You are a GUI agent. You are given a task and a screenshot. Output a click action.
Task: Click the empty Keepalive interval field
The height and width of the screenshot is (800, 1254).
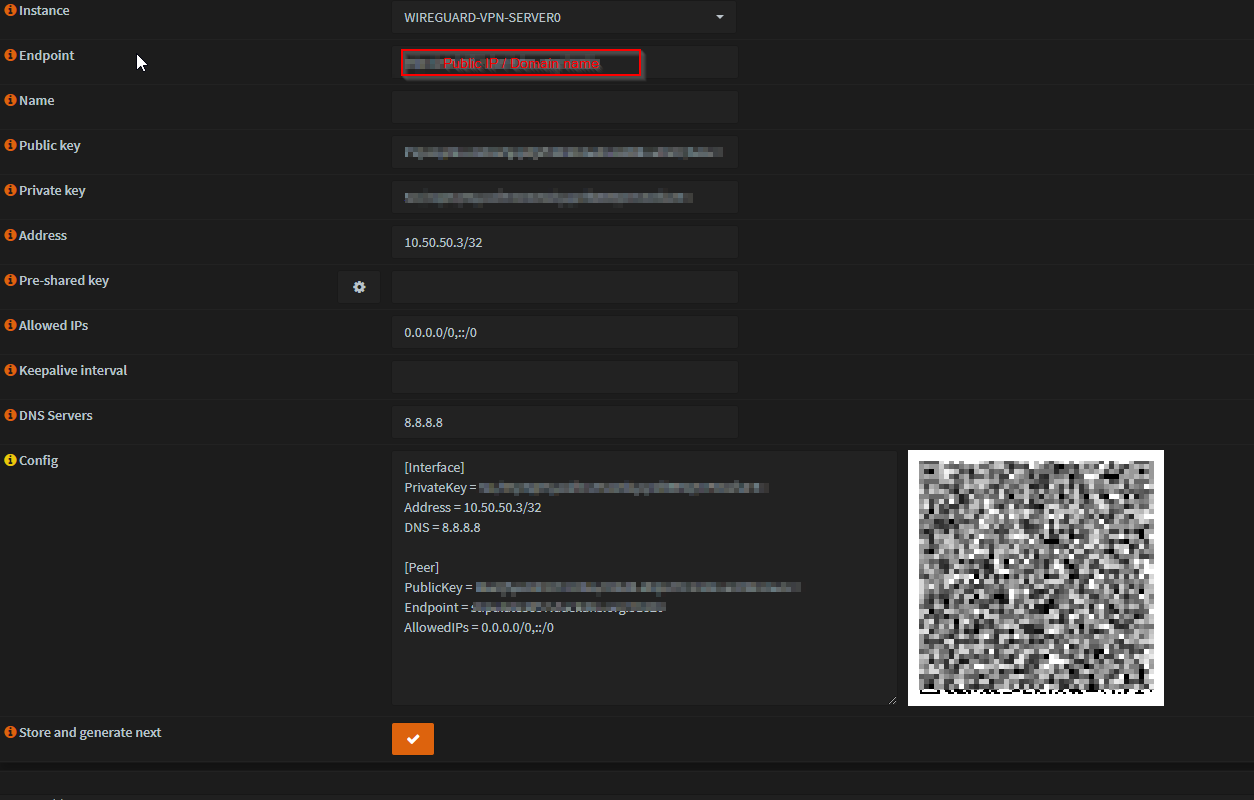(x=564, y=377)
